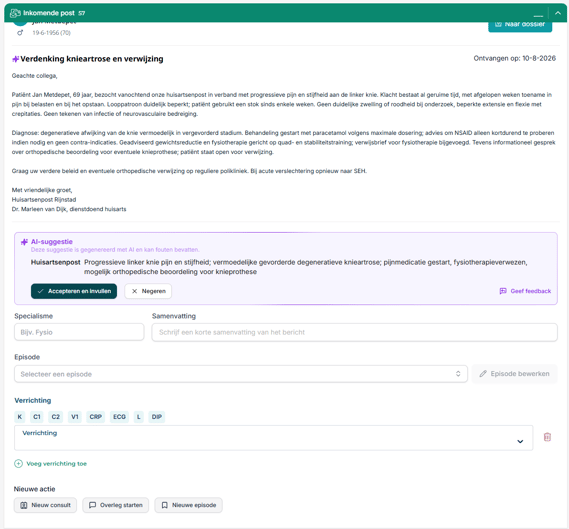Click the Inkomende post inbox icon

15,13
